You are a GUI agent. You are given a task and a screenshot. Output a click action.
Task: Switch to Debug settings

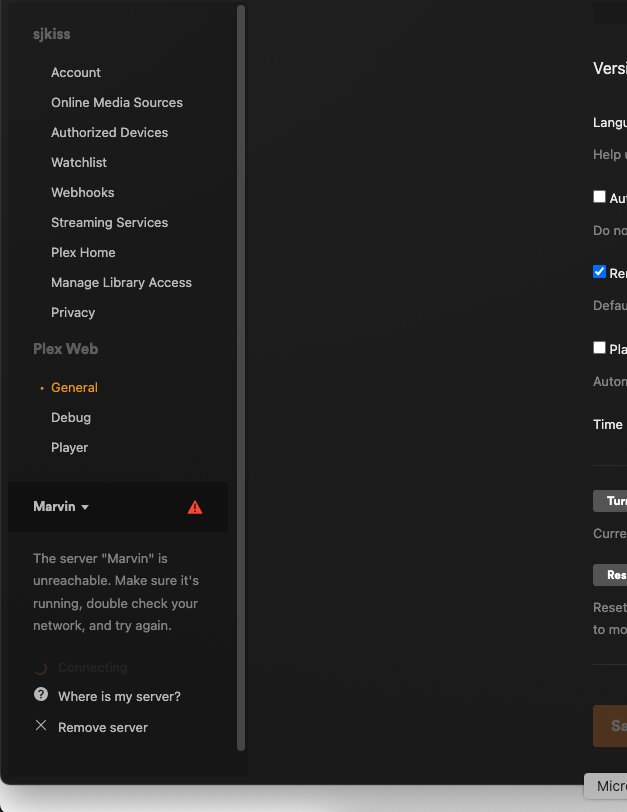point(71,417)
